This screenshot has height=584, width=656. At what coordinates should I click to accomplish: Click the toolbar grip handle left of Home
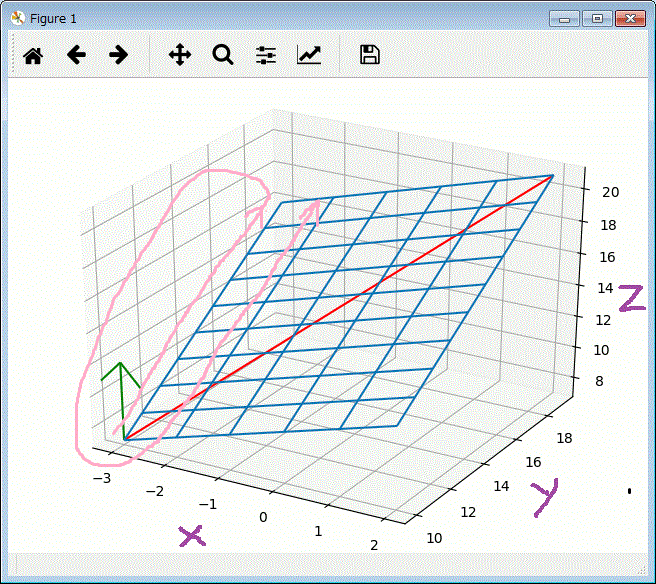point(13,55)
